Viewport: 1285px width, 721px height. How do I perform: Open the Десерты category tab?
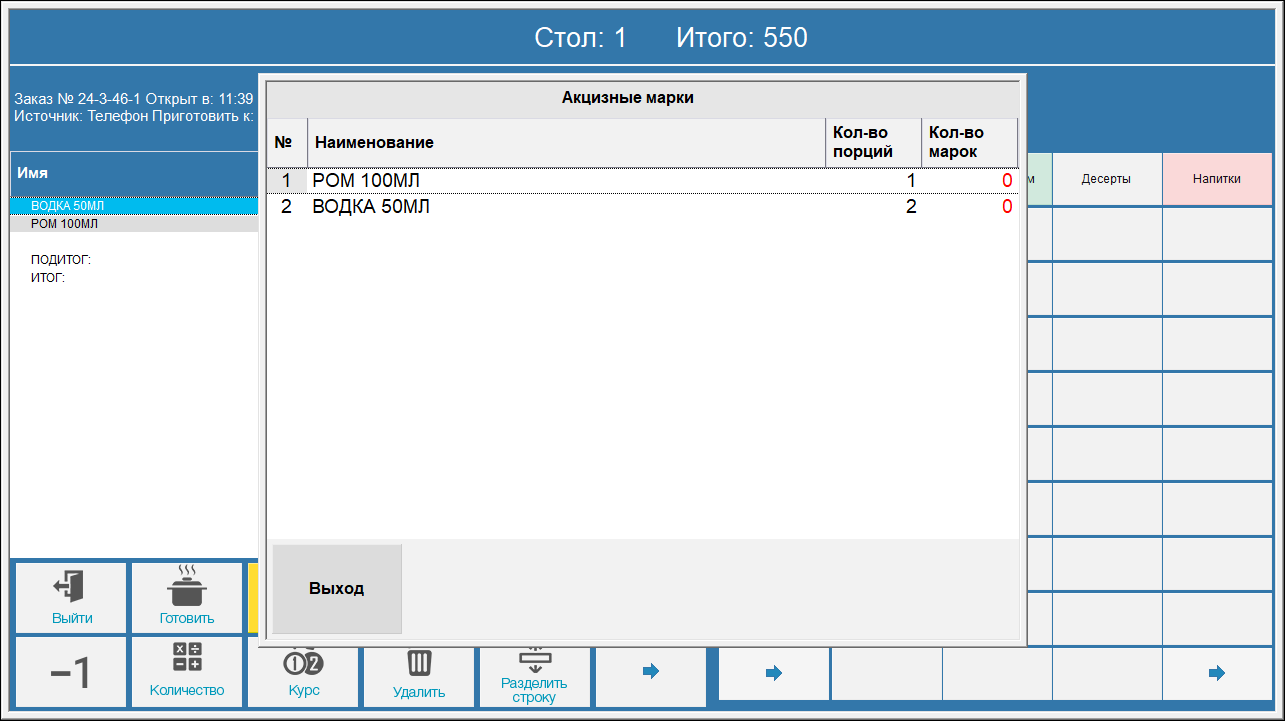[1107, 179]
